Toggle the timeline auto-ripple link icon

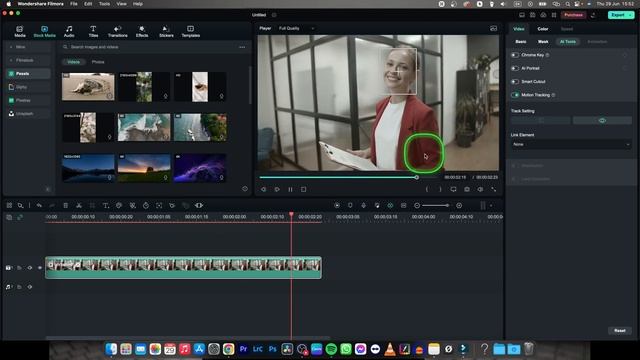(20, 217)
